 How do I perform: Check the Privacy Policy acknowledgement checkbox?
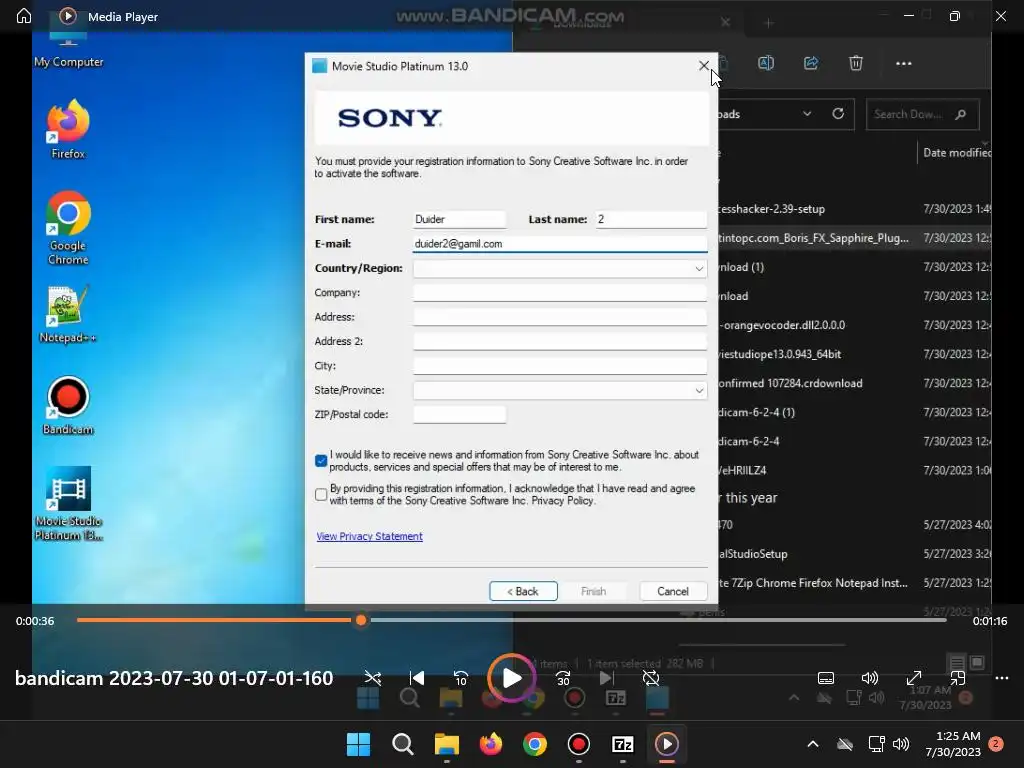click(321, 494)
